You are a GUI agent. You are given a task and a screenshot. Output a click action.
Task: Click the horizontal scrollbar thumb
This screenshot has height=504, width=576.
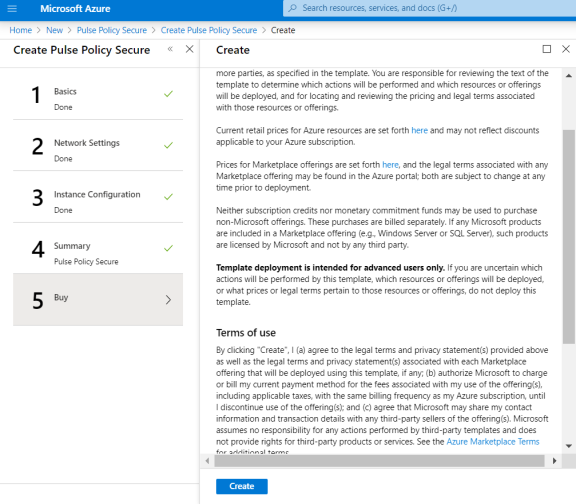click(x=379, y=461)
